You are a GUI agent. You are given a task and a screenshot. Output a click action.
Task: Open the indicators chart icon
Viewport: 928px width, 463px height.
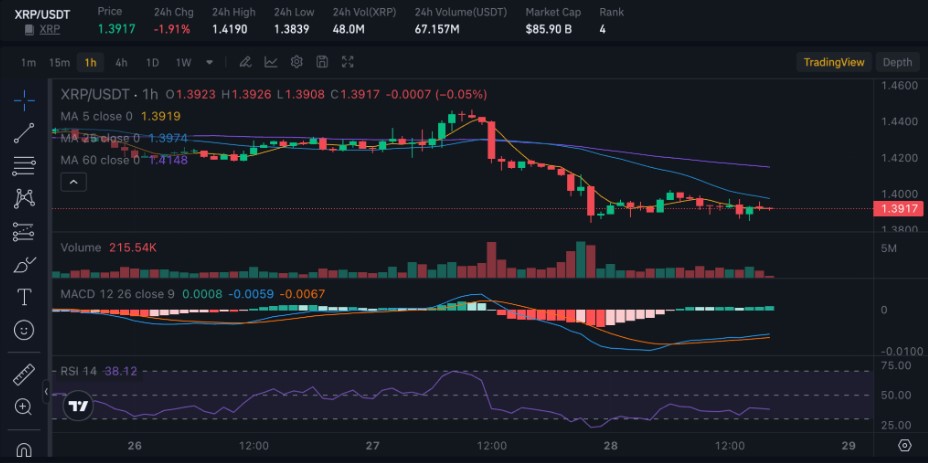tap(271, 62)
